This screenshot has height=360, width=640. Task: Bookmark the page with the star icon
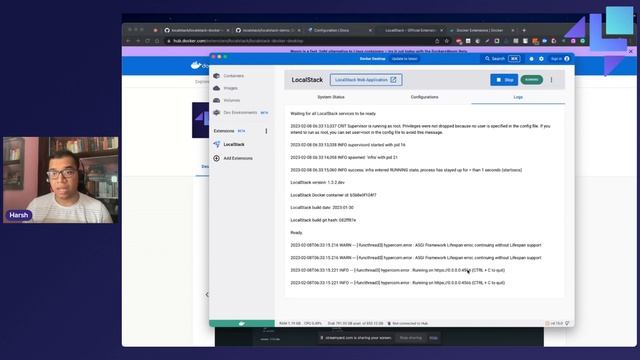point(447,41)
